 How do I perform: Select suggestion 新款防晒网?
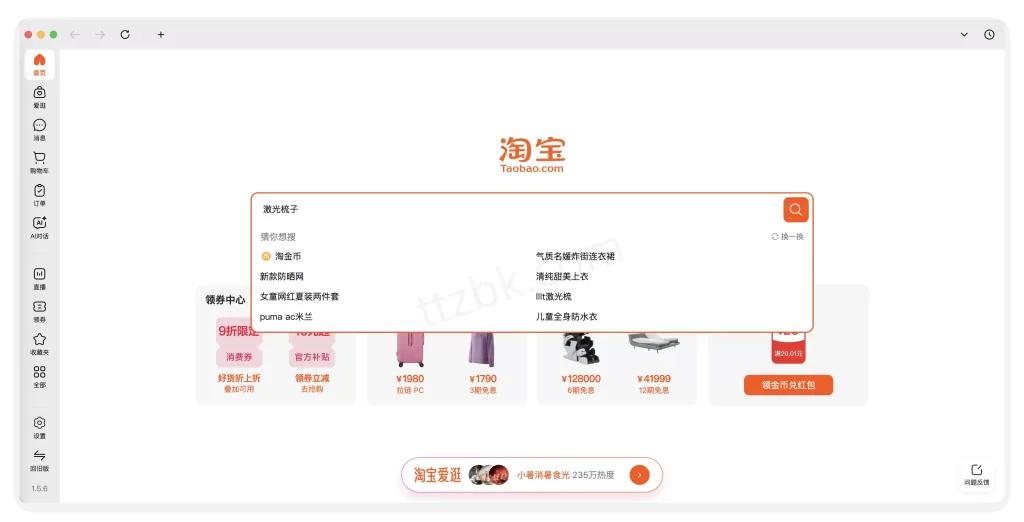click(x=281, y=276)
